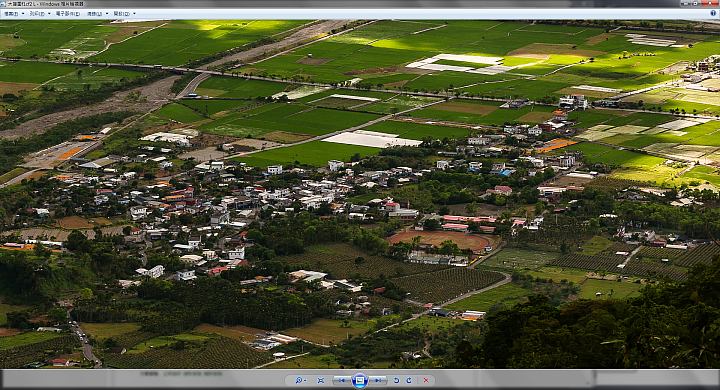Image resolution: width=720 pixels, height=390 pixels.
Task: Go to the Previous photo
Action: tap(342, 380)
